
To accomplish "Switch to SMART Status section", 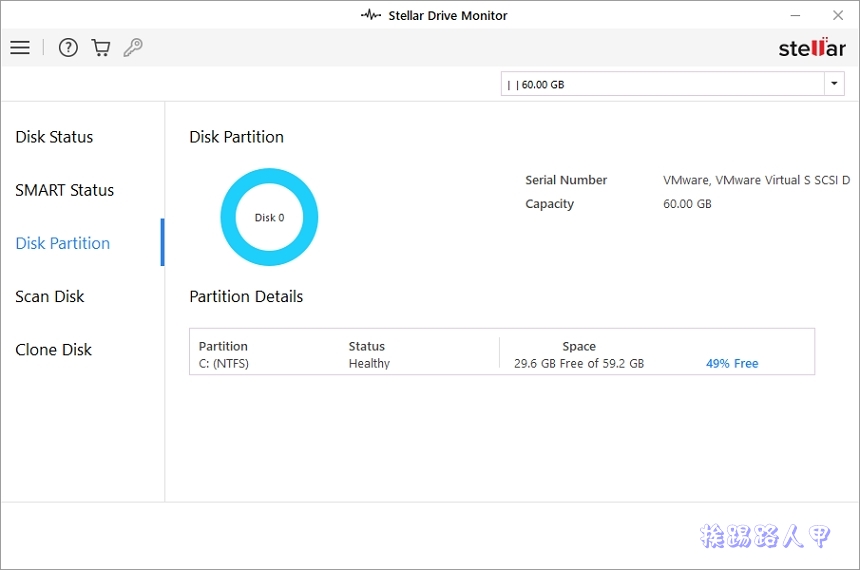I will coord(64,190).
